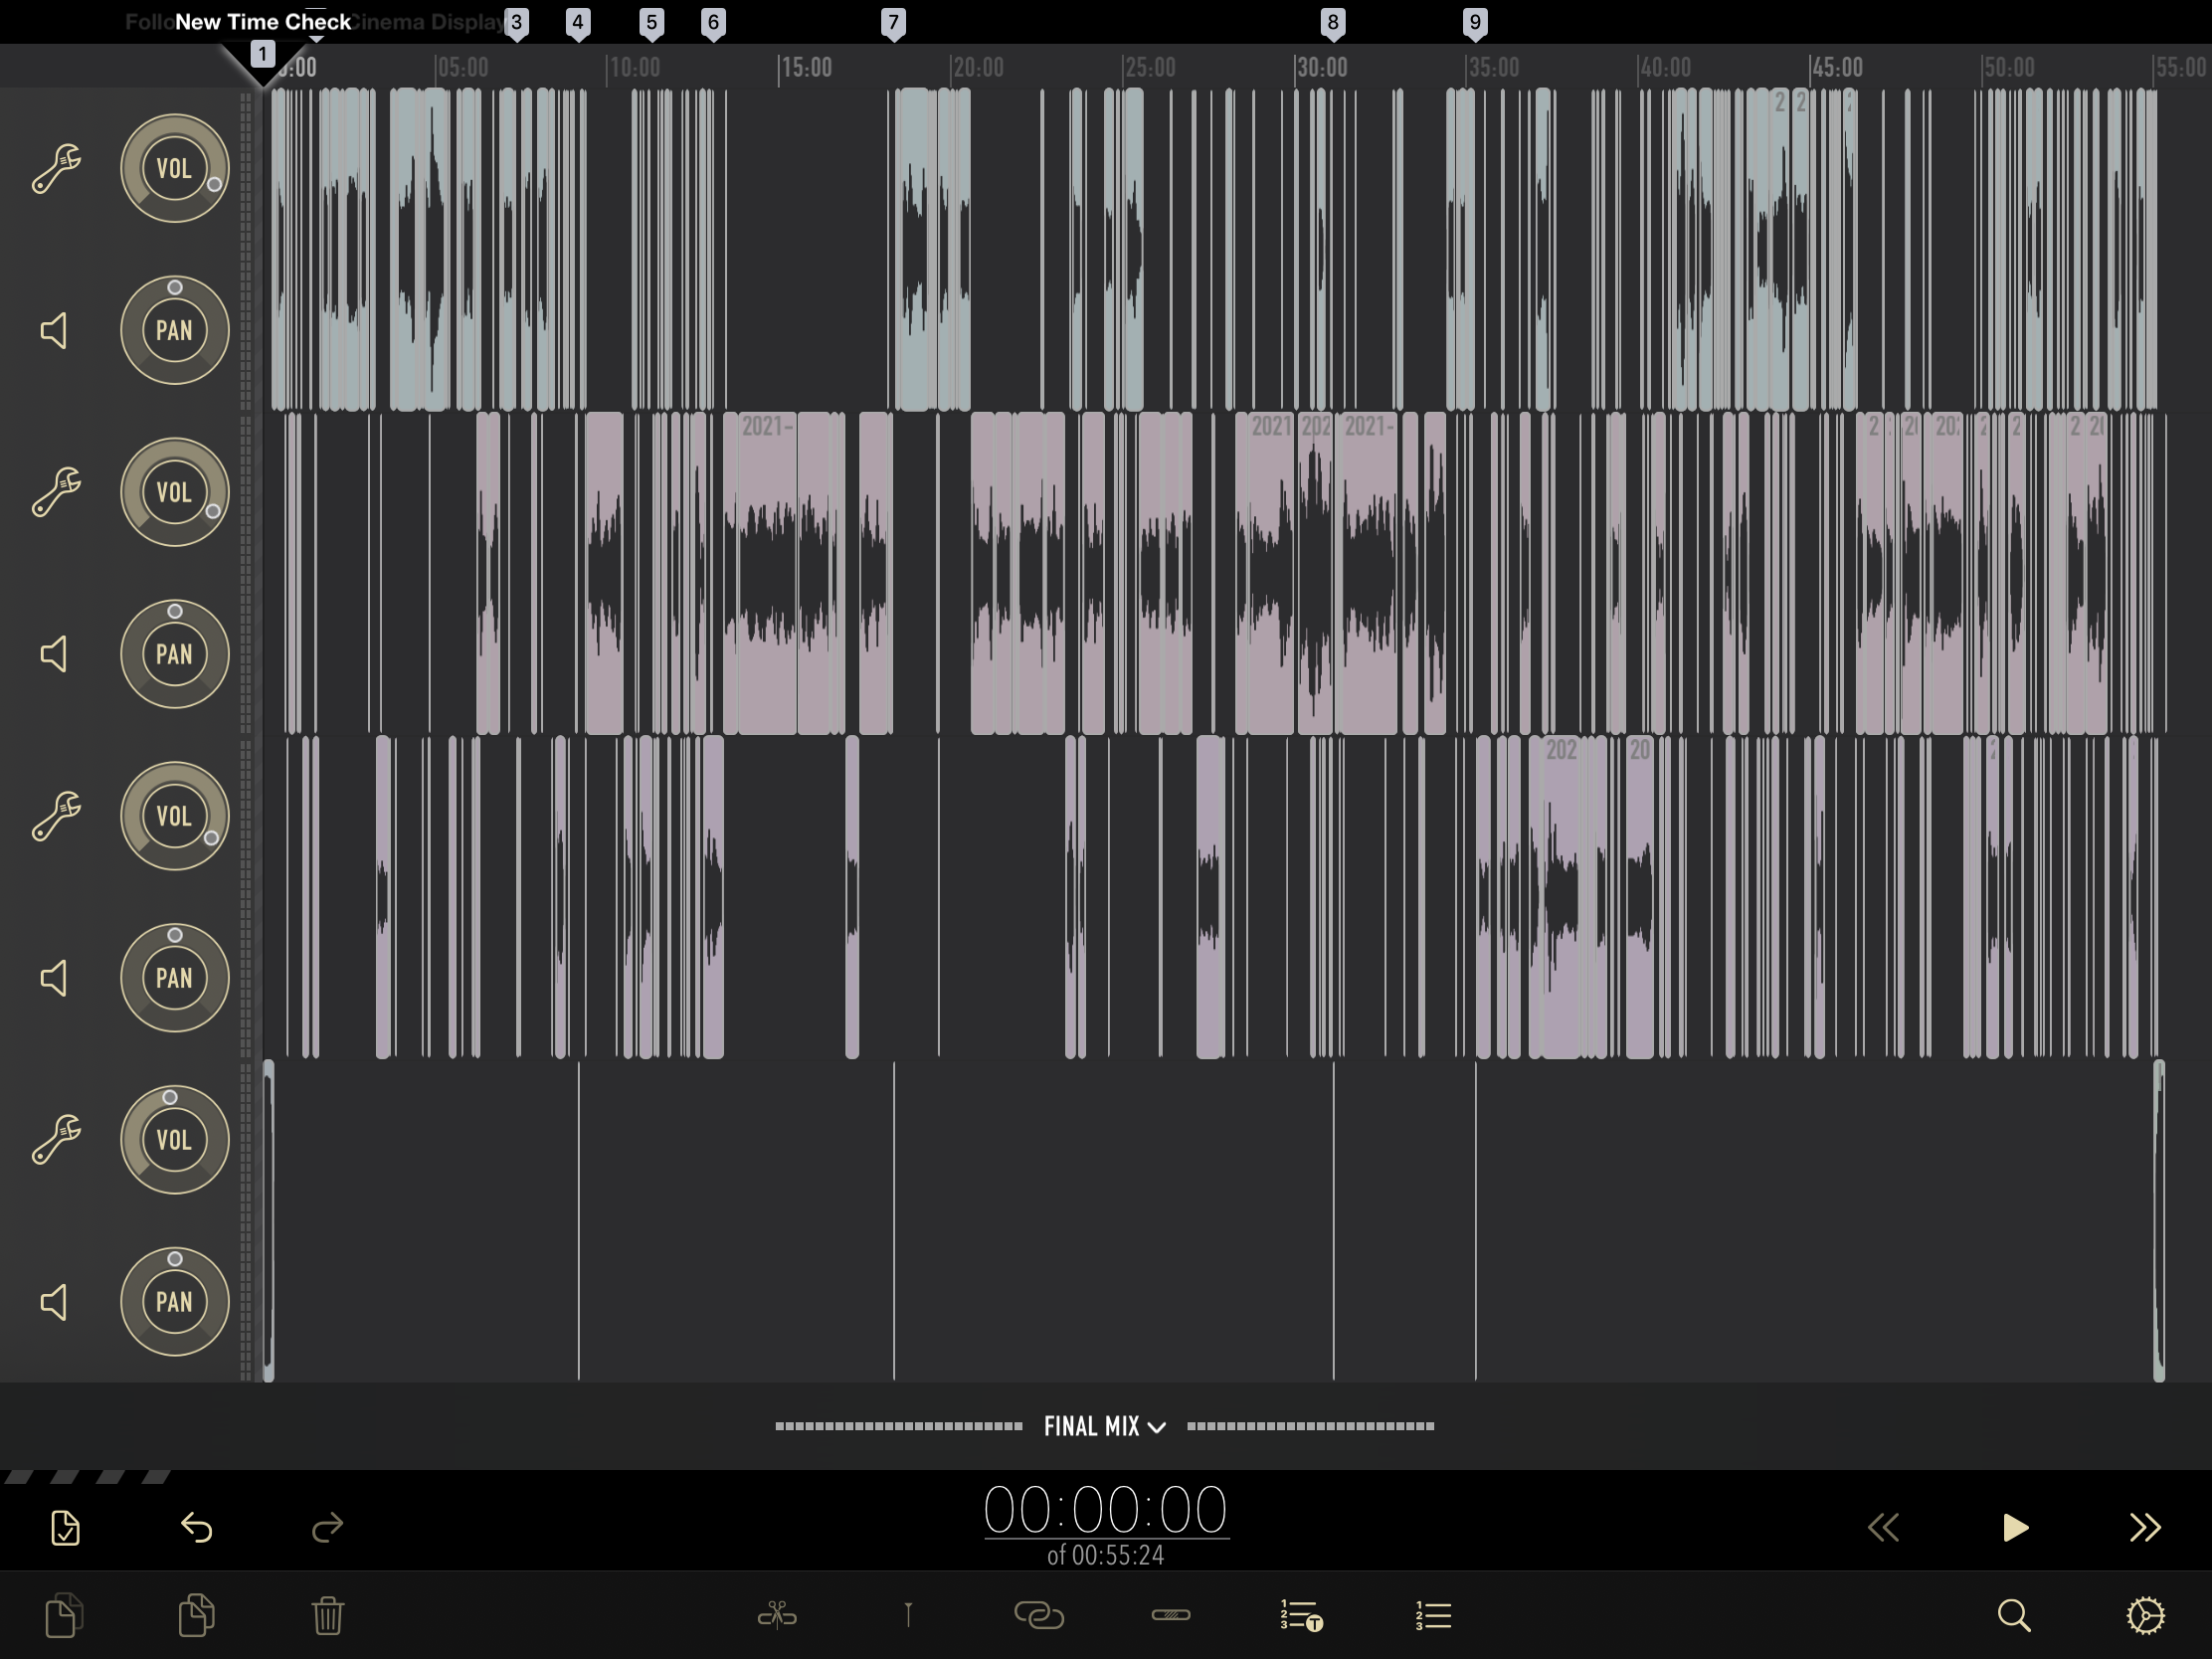Click the first copy icon
2212x1659 pixels.
(x=65, y=1616)
